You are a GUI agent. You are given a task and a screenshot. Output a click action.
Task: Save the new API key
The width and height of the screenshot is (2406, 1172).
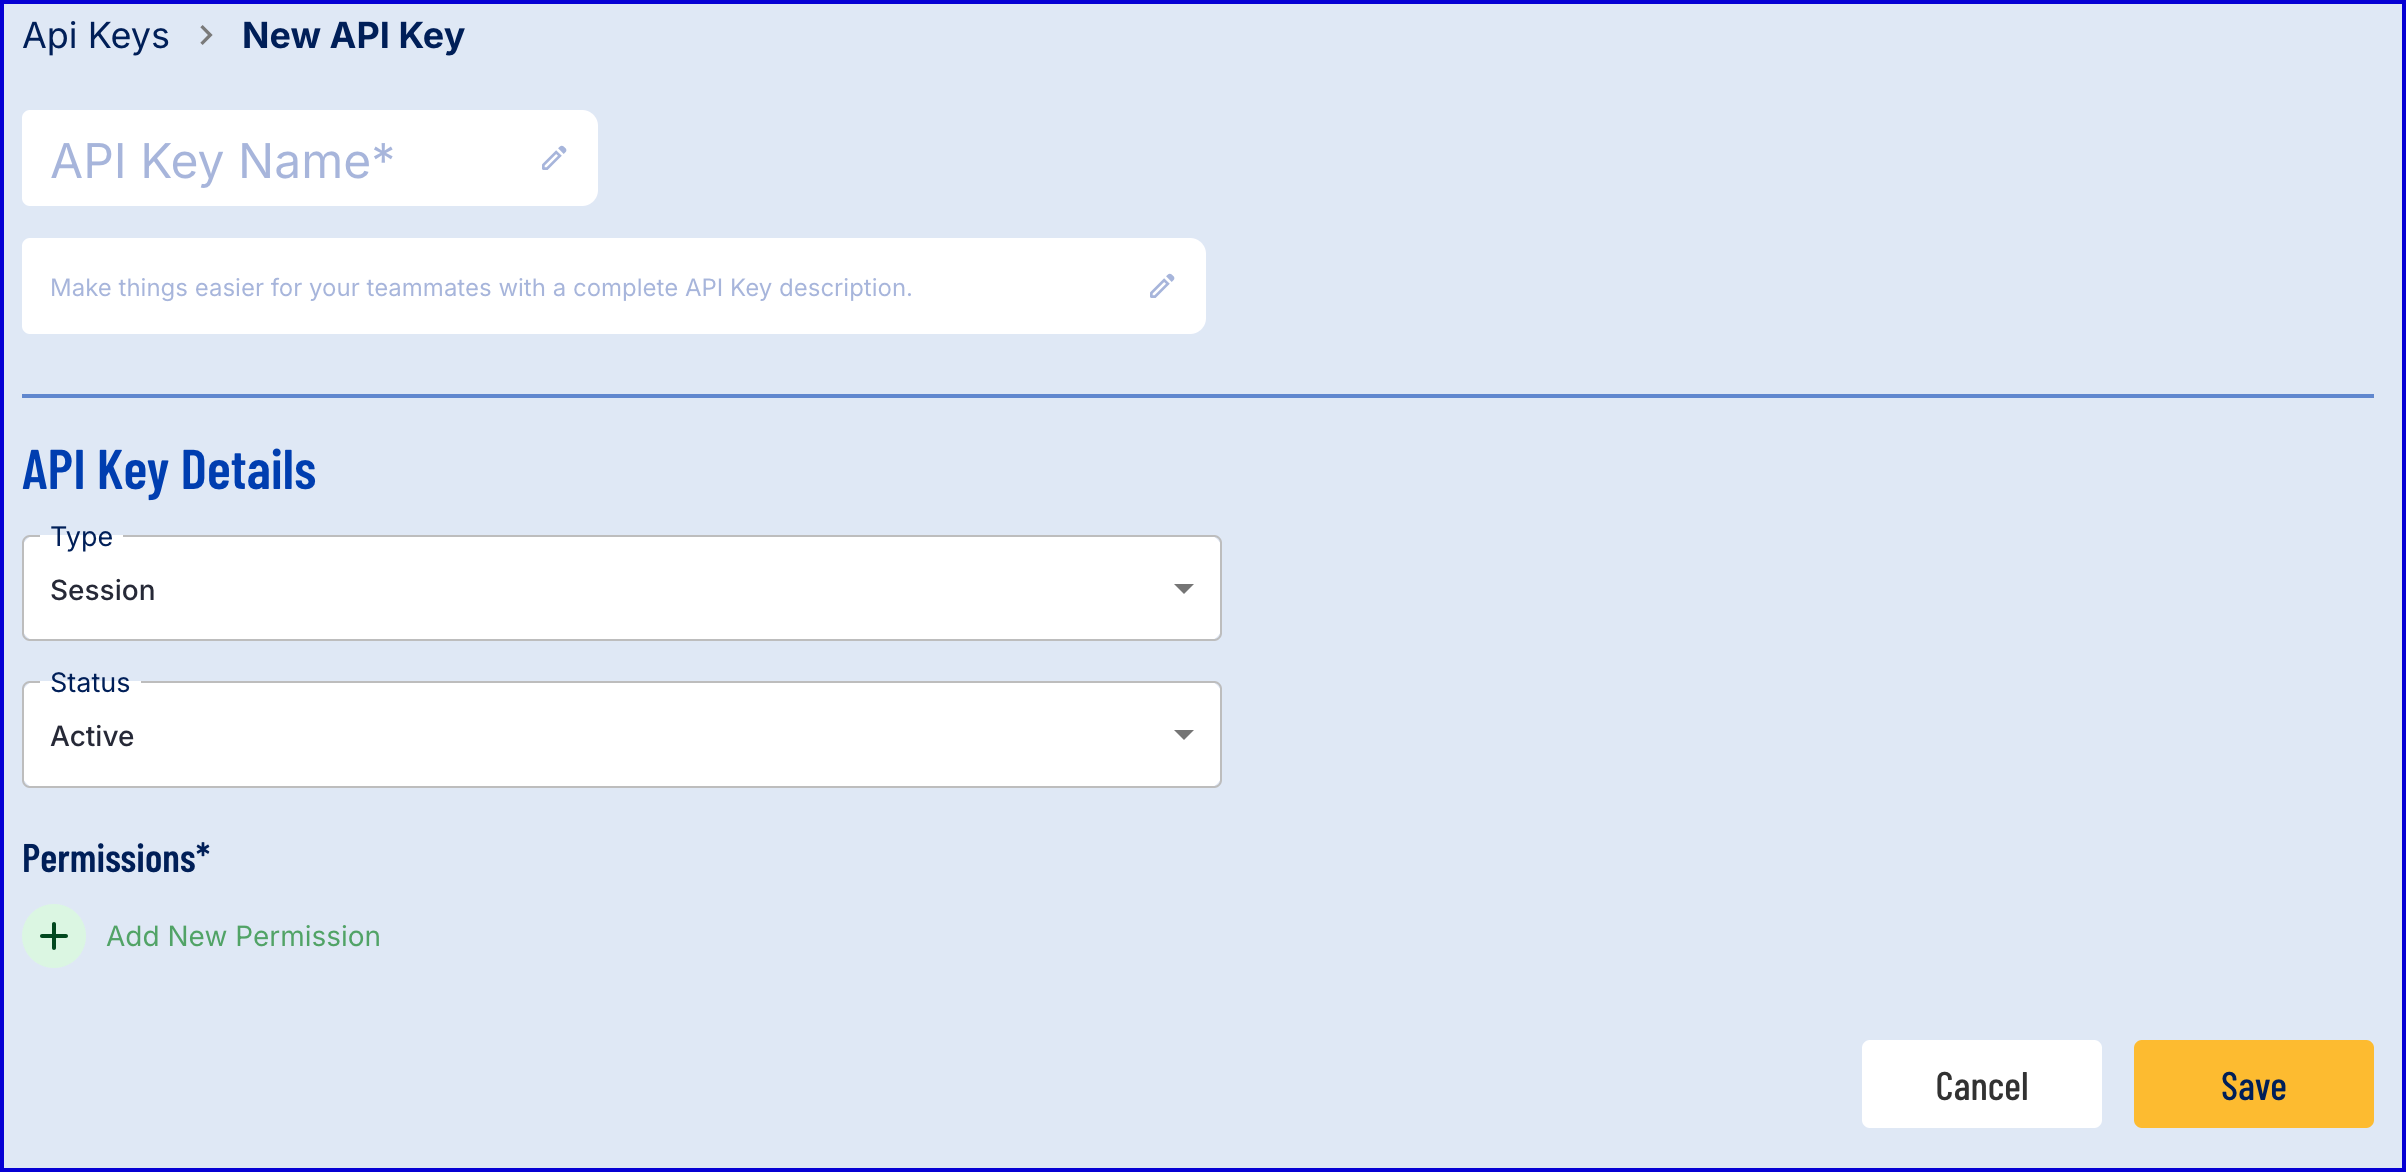click(2253, 1084)
